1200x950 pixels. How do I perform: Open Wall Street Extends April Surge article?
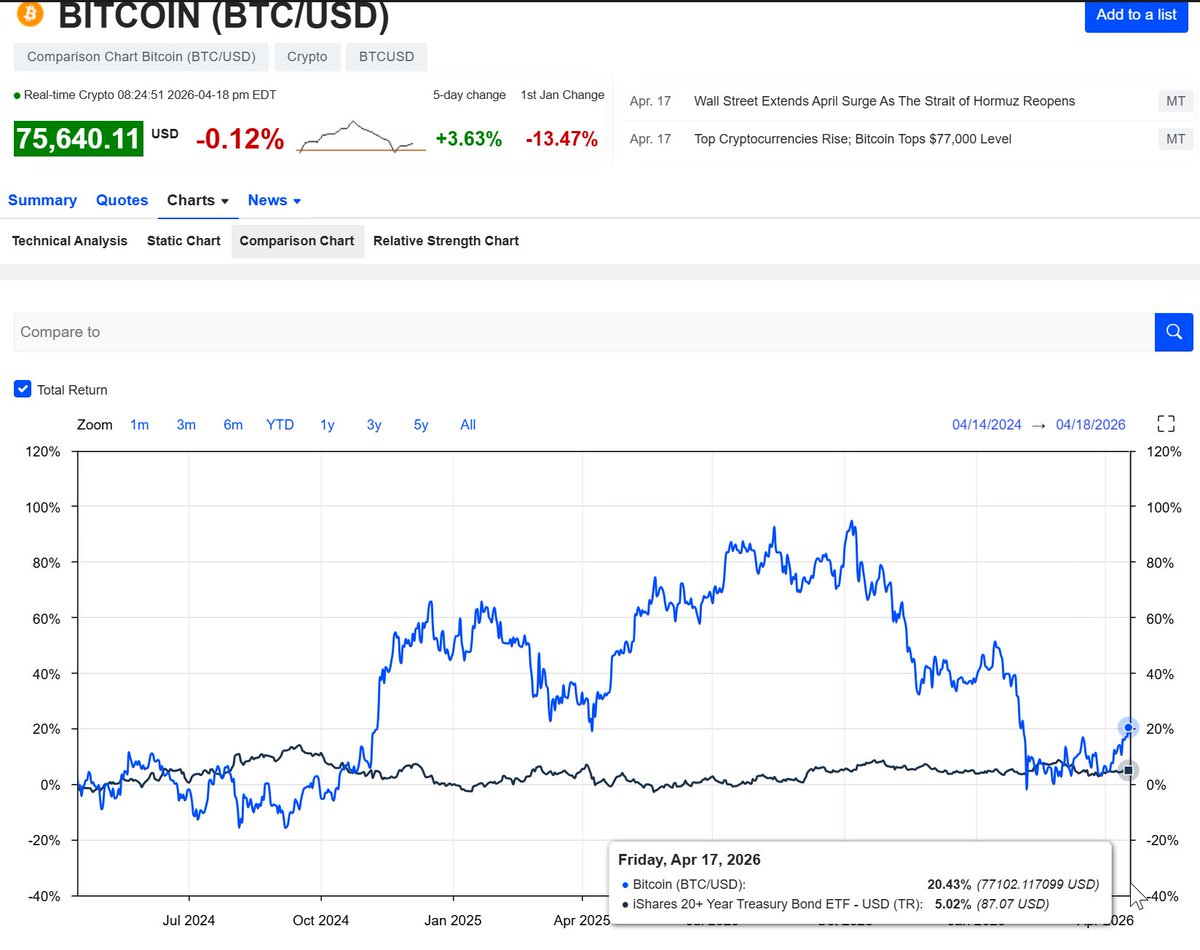tap(884, 101)
